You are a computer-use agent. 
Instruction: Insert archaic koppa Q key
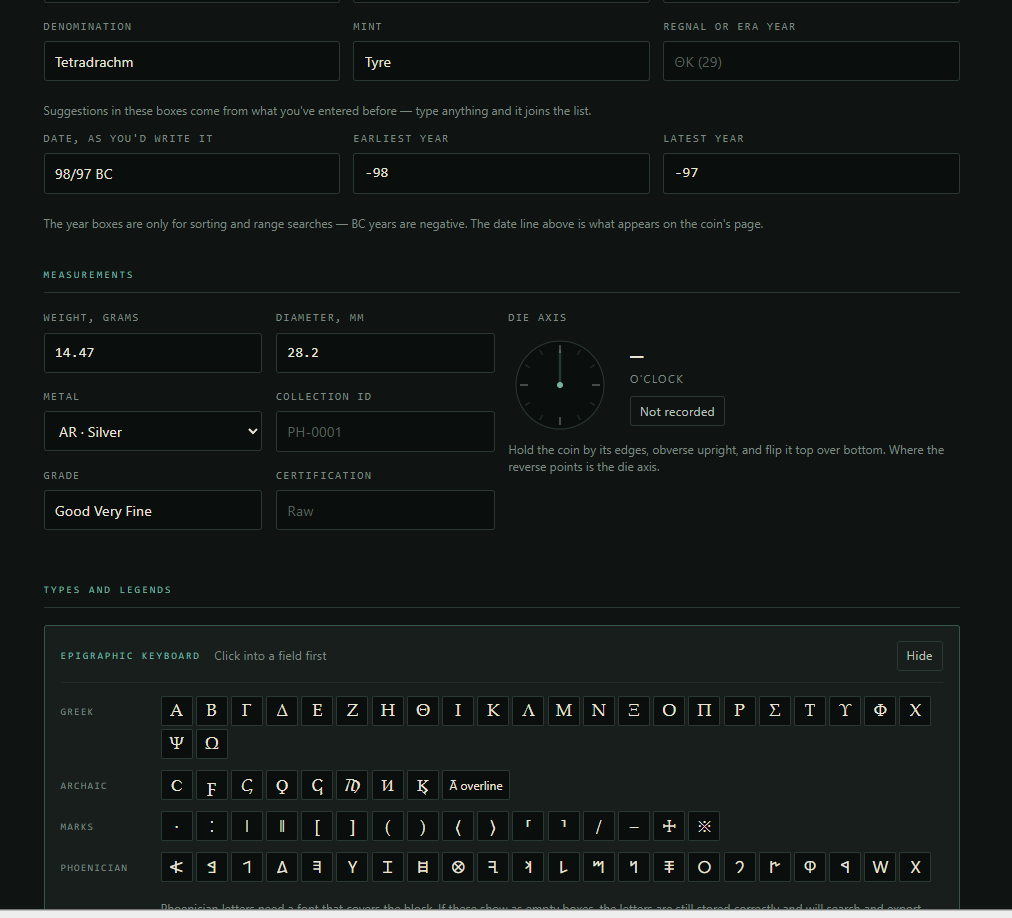click(x=282, y=786)
